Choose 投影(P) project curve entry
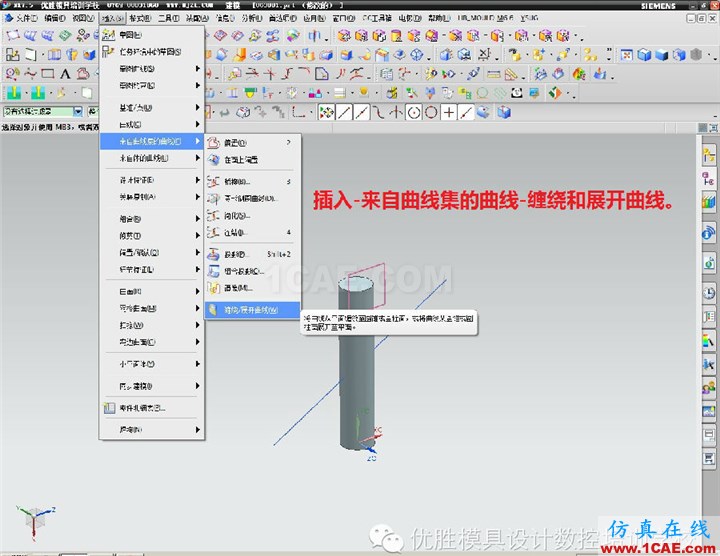Image resolution: width=720 pixels, height=556 pixels. 253,254
